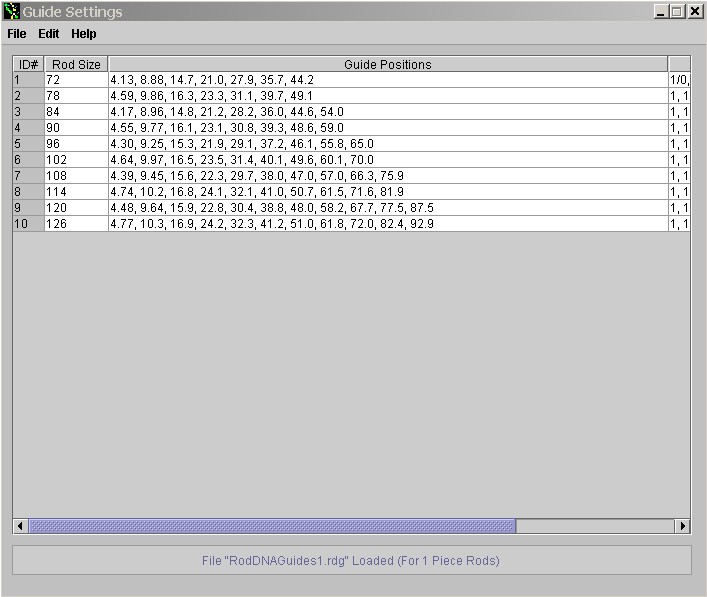The height and width of the screenshot is (597, 707).
Task: Click the horizontal scrollbar thumb
Action: click(271, 526)
